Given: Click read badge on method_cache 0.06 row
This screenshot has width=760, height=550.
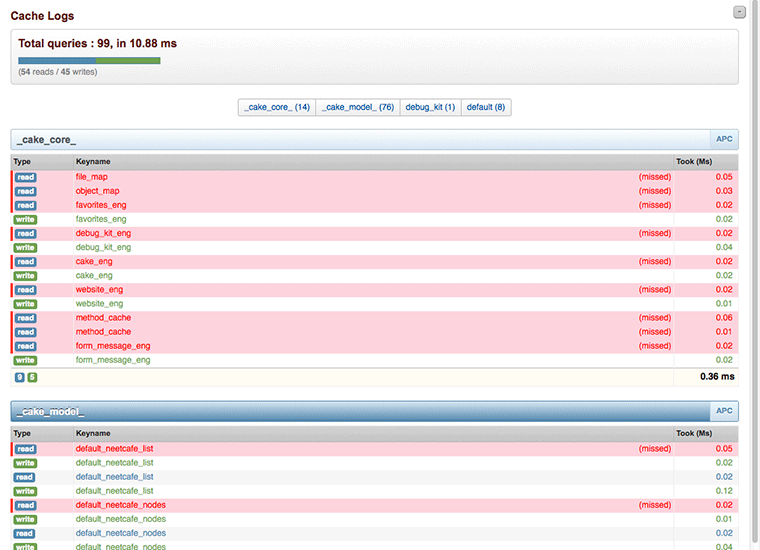Looking at the screenshot, I should 25,318.
